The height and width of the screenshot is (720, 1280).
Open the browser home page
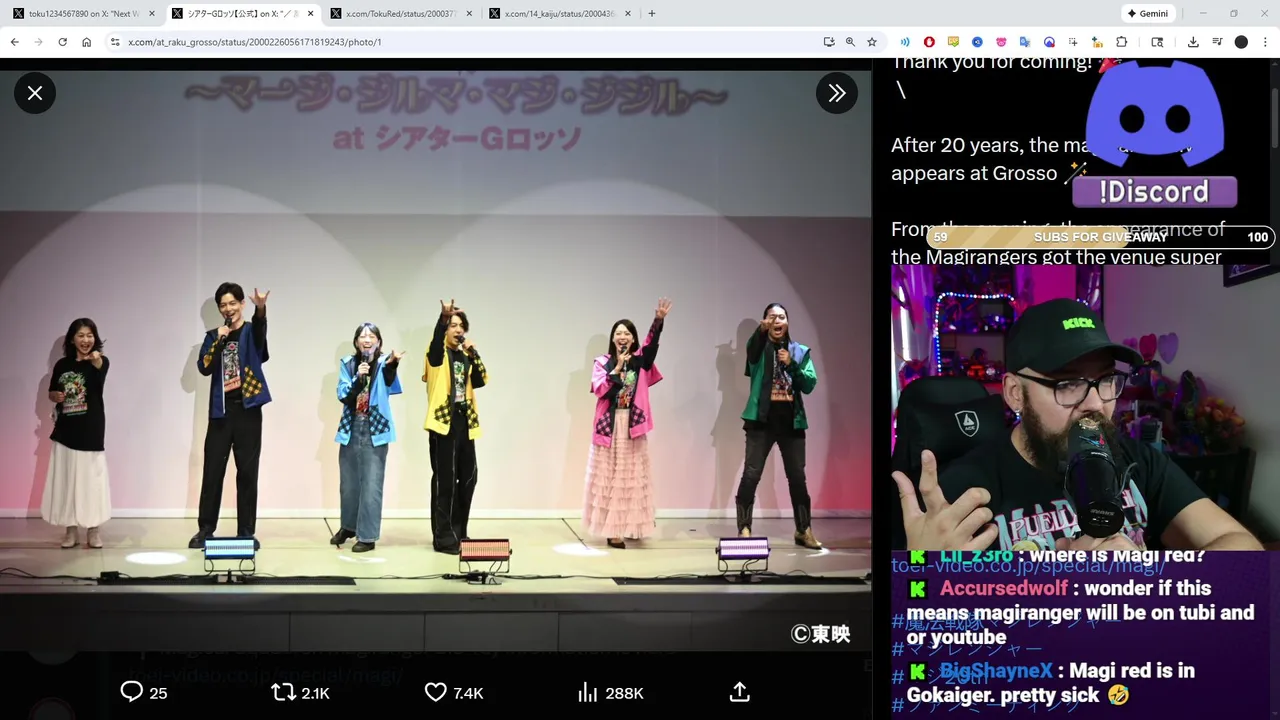(86, 42)
